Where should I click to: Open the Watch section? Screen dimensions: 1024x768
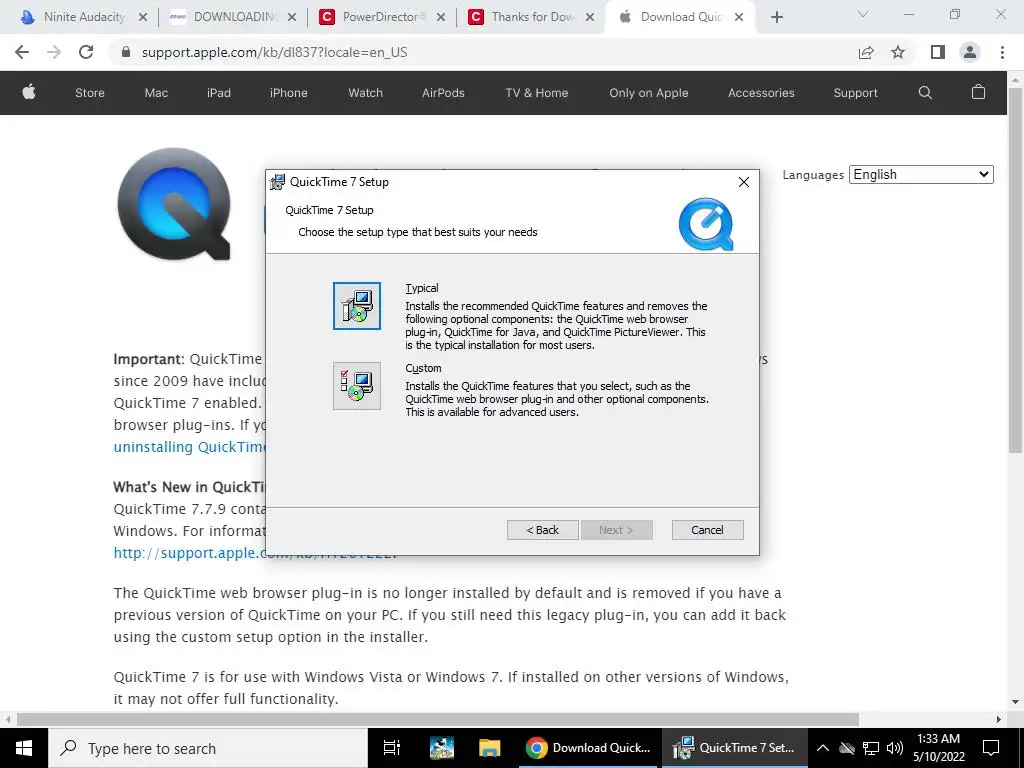(x=366, y=93)
